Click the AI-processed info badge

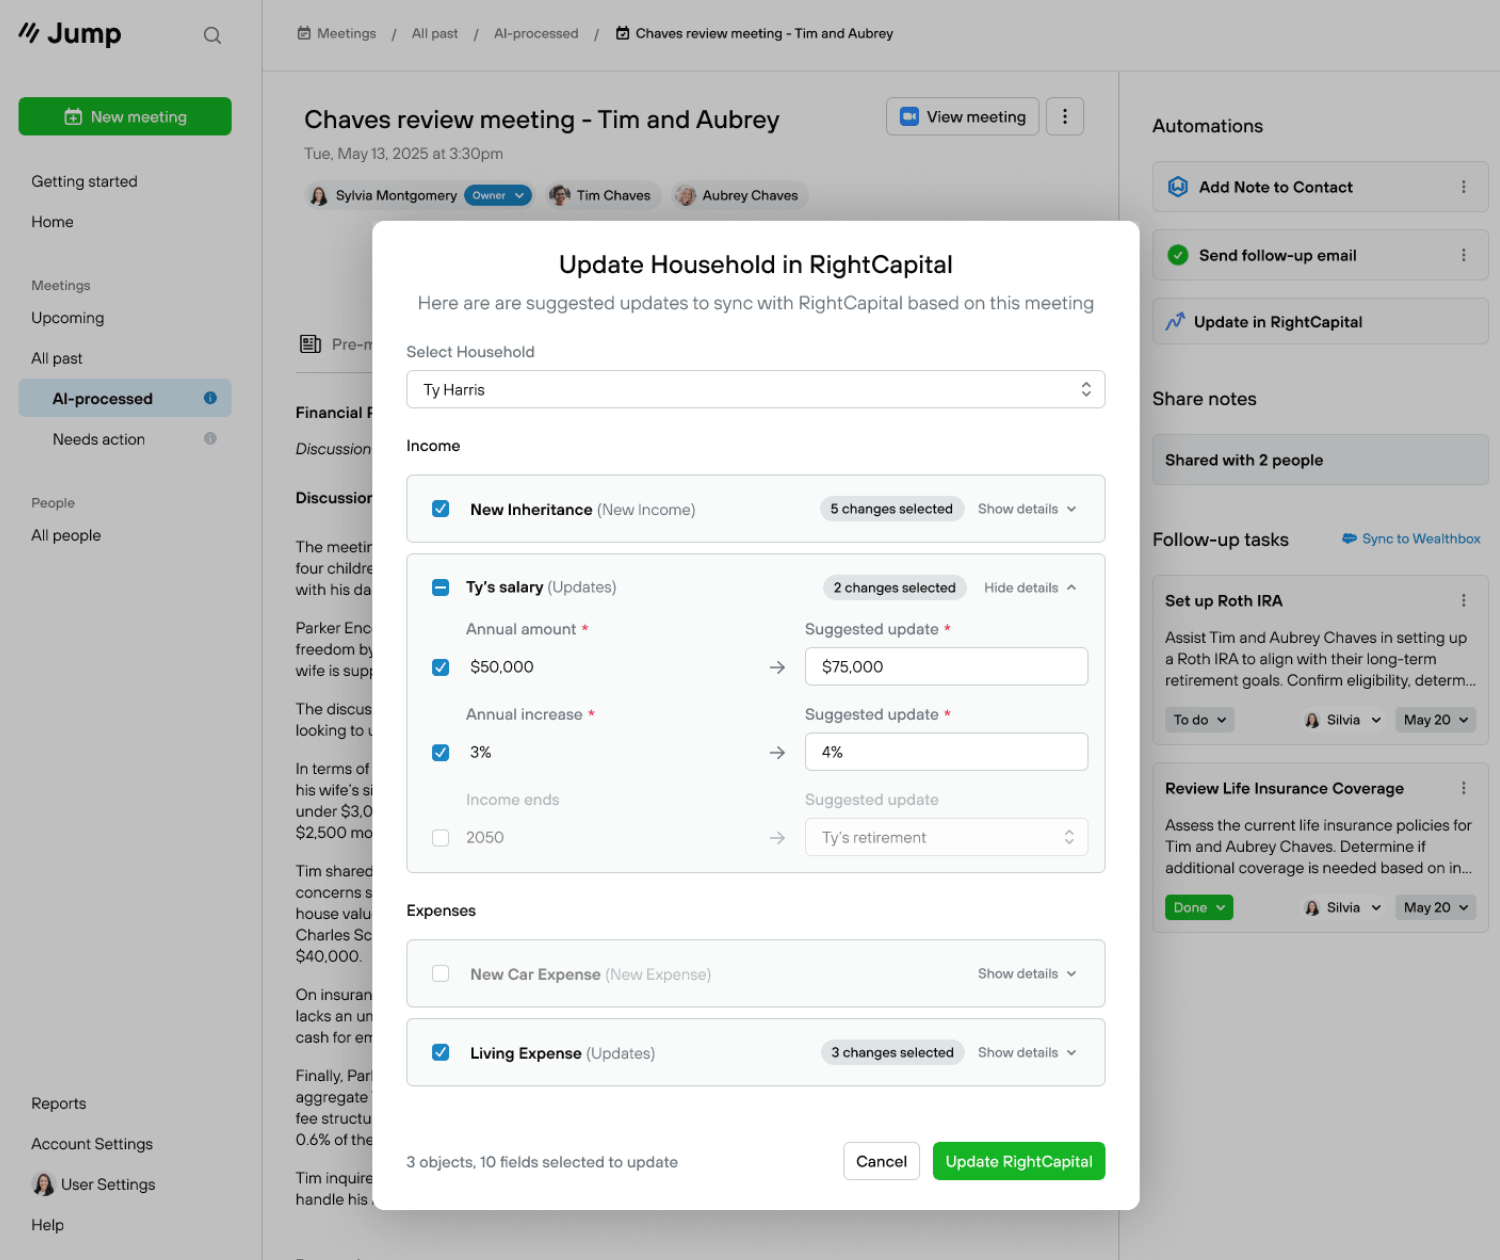point(210,398)
